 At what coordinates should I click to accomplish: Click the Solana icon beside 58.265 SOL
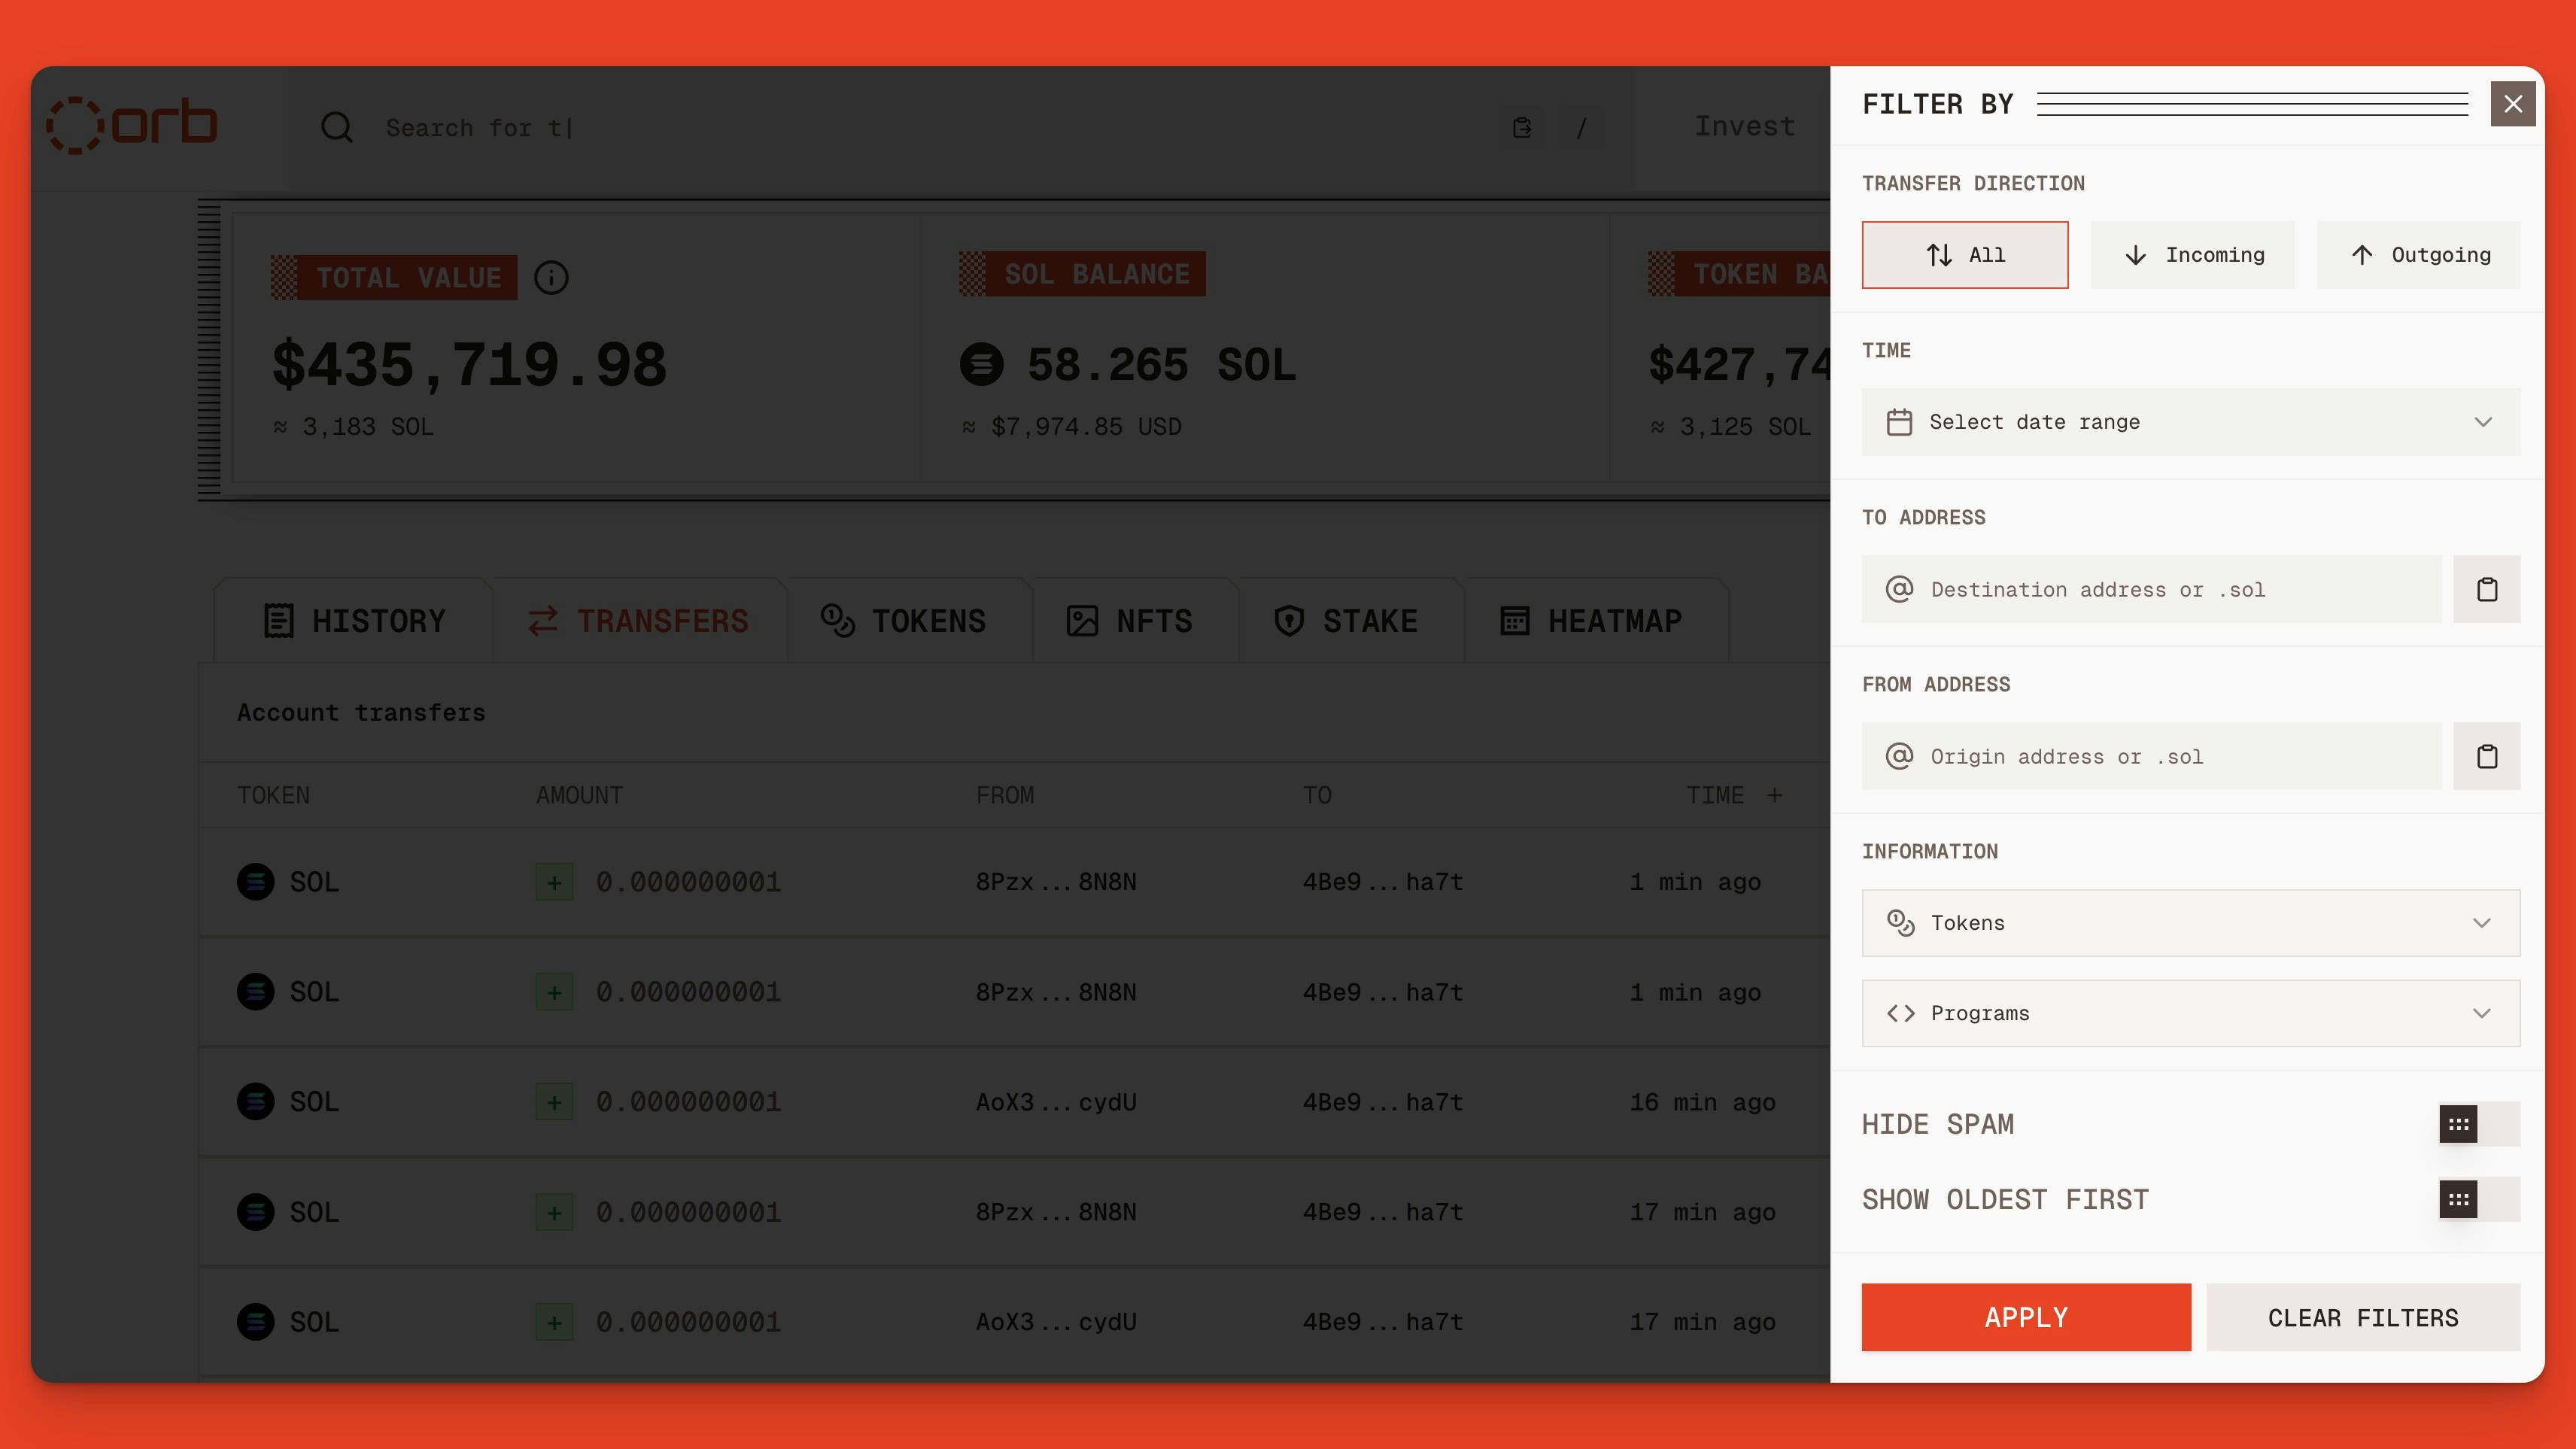tap(982, 364)
